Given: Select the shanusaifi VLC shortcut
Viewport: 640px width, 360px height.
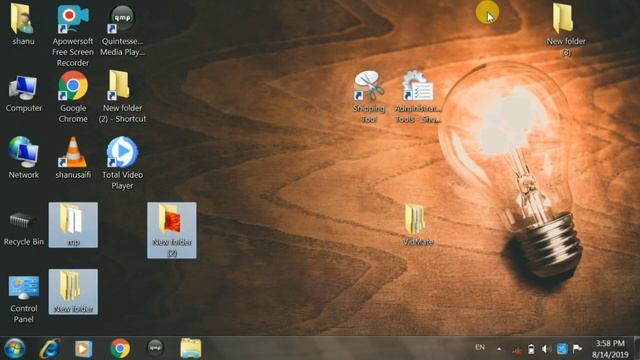Looking at the screenshot, I should pyautogui.click(x=73, y=158).
